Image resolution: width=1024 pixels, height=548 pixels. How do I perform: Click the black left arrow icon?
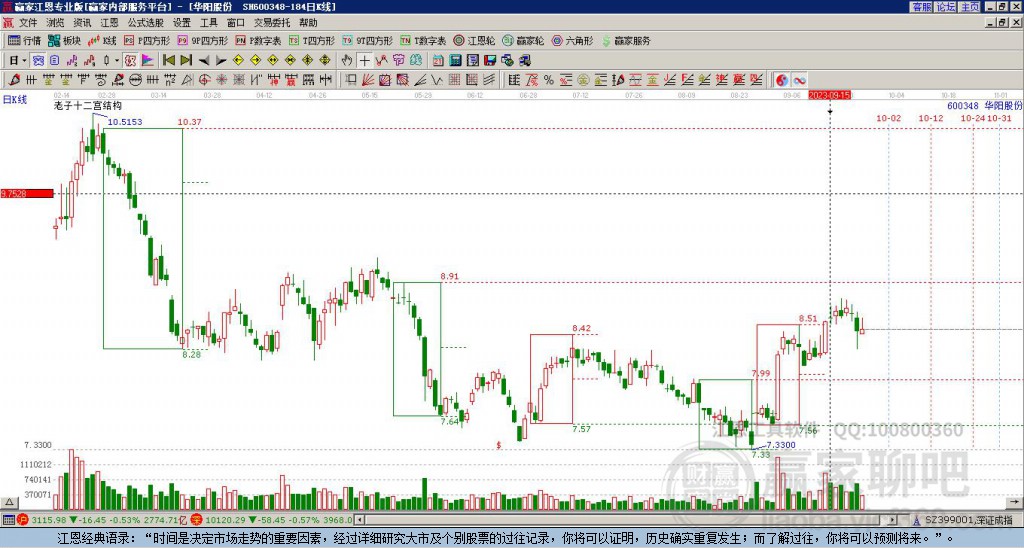(x=203, y=61)
